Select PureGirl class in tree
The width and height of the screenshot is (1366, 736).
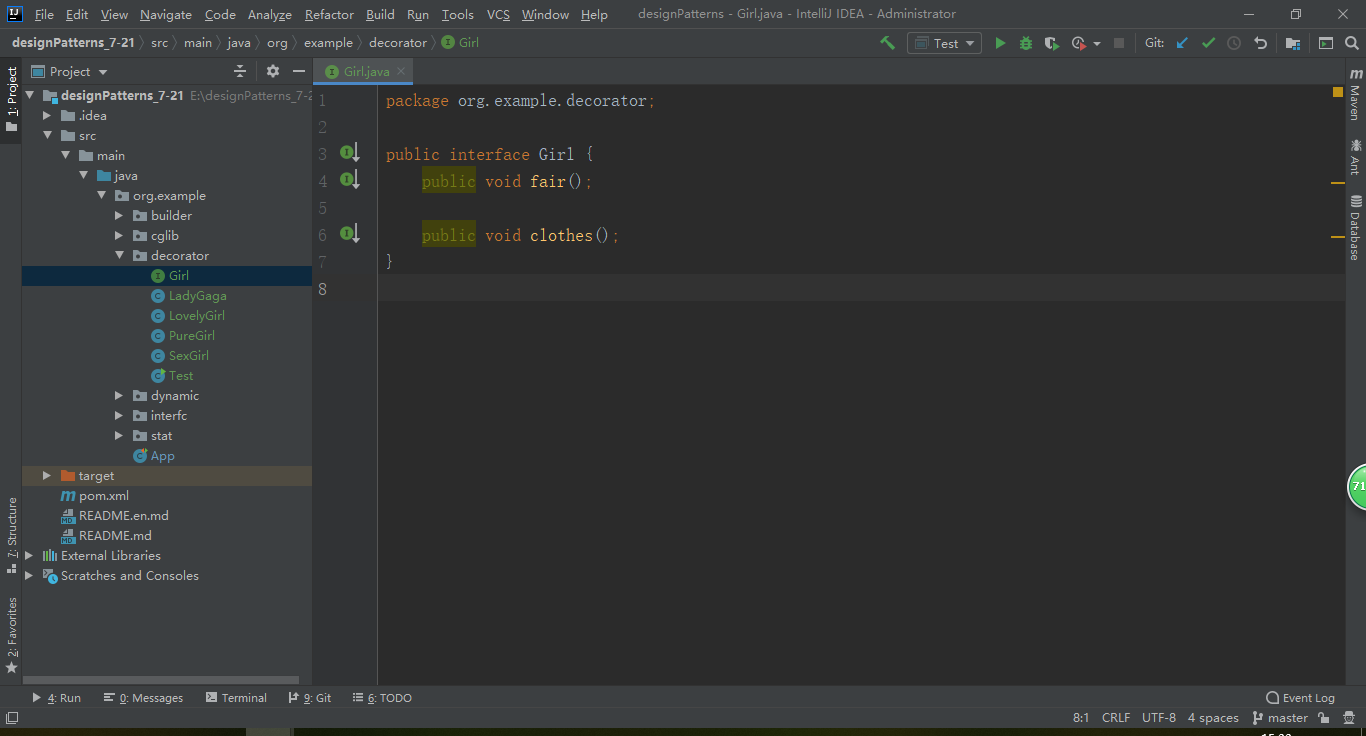pyautogui.click(x=191, y=336)
